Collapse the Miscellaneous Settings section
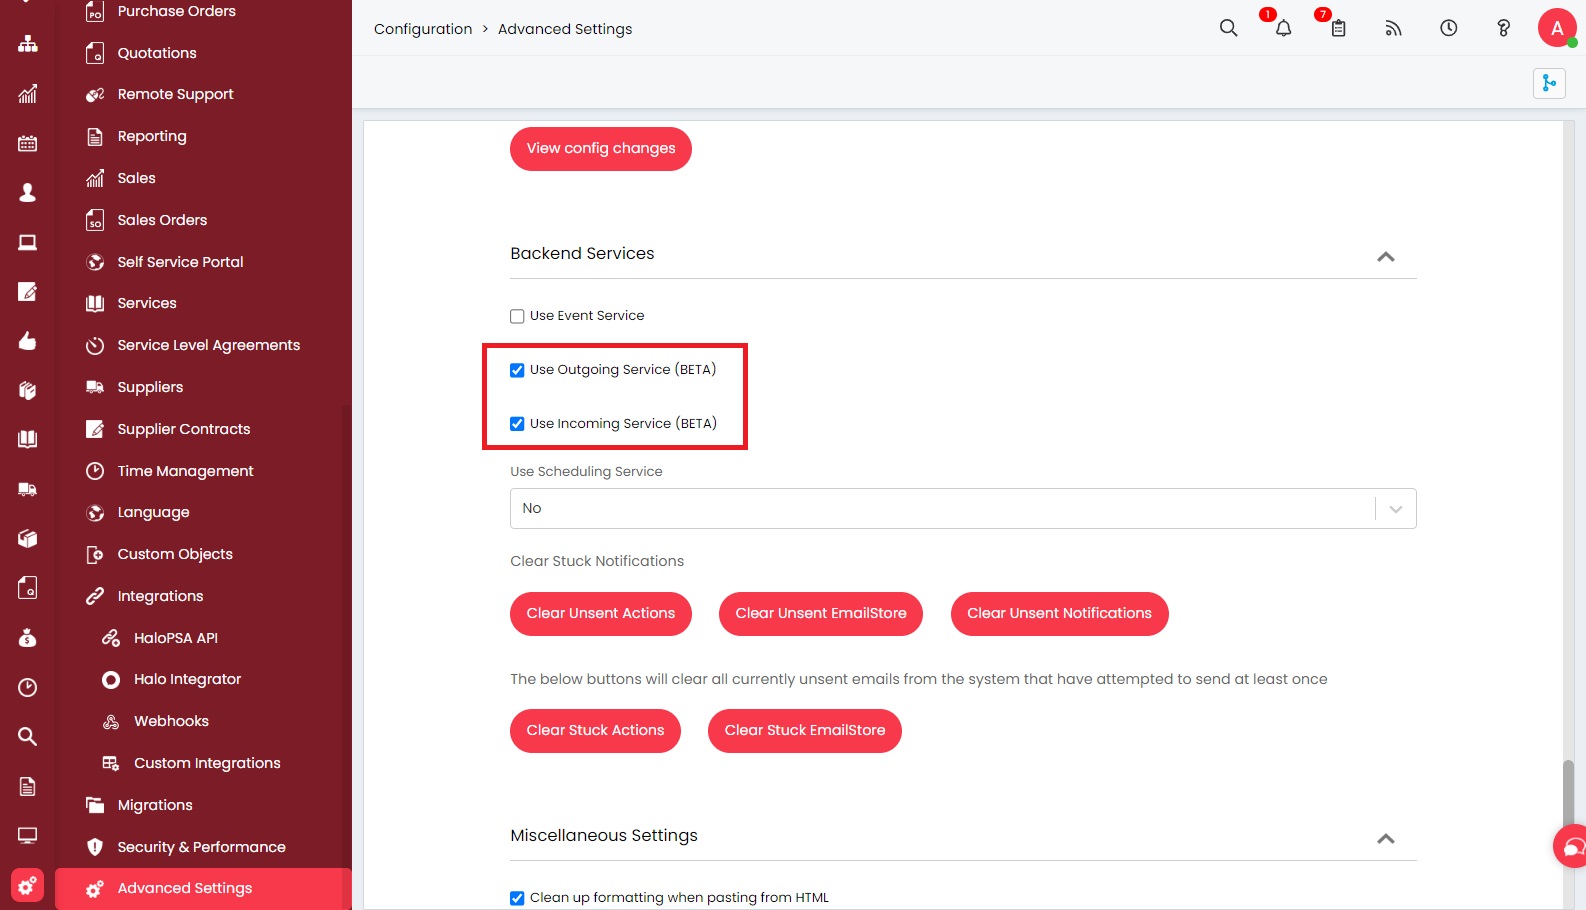1586x910 pixels. (1385, 839)
